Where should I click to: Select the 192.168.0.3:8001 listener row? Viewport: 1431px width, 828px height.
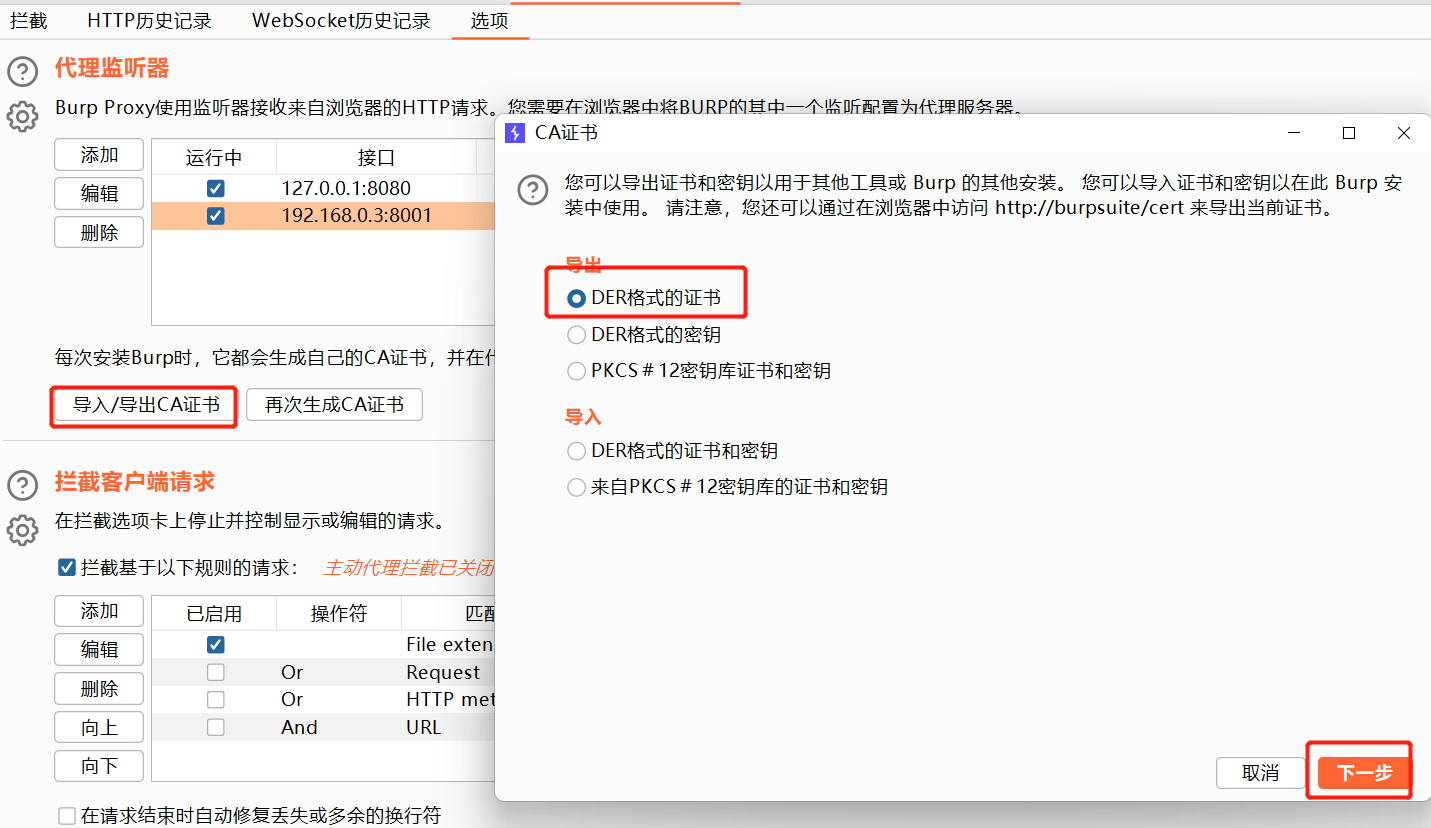[323, 215]
